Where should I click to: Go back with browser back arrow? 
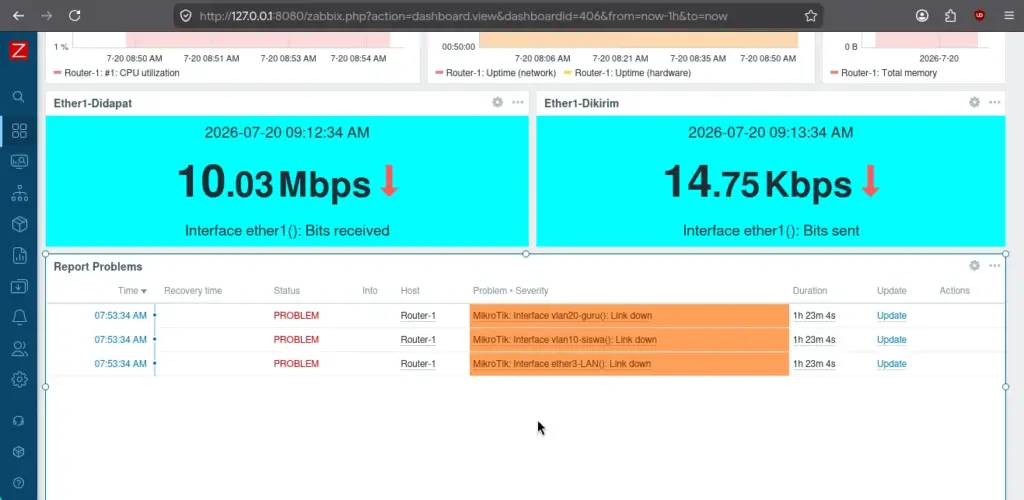[18, 16]
